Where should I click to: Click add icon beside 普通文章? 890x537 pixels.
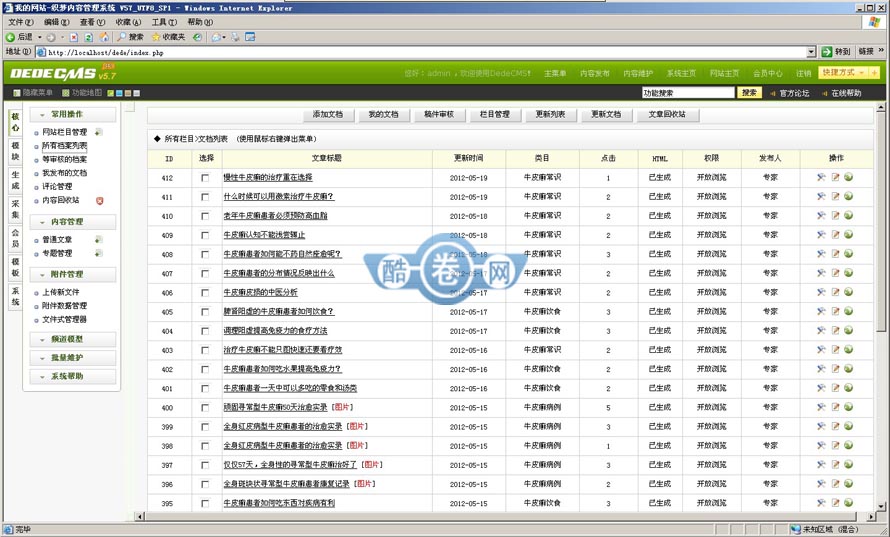point(98,240)
